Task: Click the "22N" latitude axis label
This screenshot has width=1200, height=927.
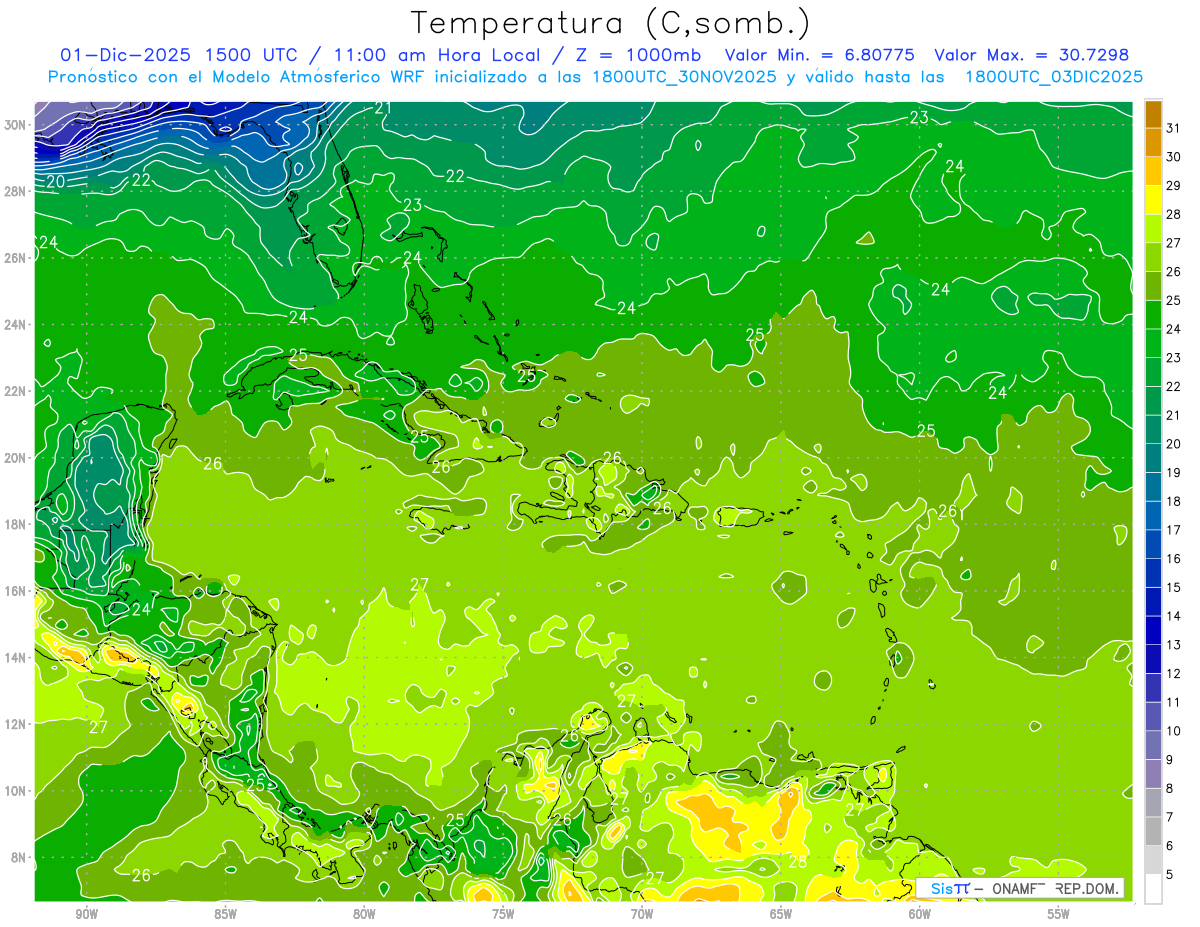Action: [x=15, y=391]
